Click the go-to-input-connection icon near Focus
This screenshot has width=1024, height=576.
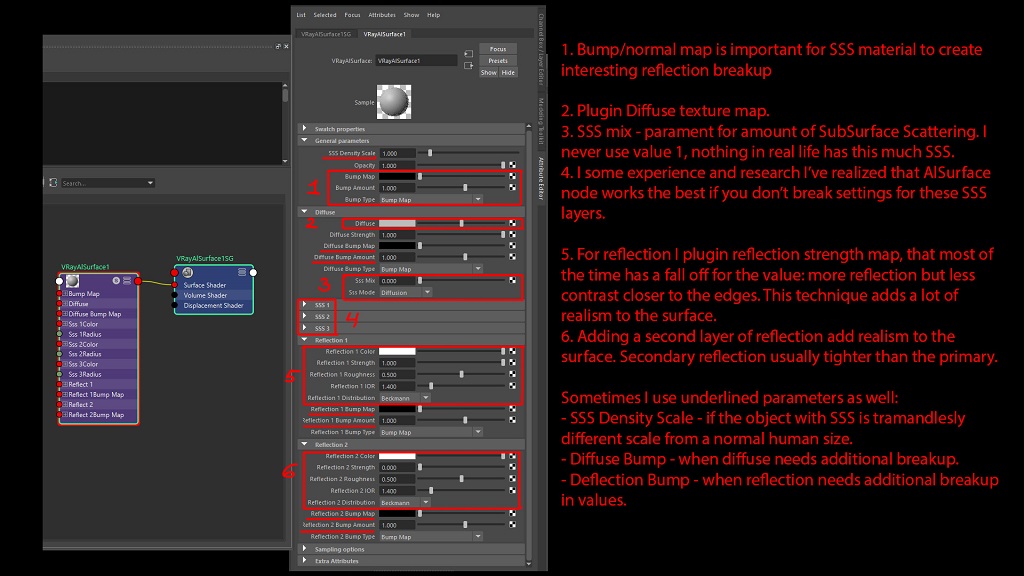(468, 53)
